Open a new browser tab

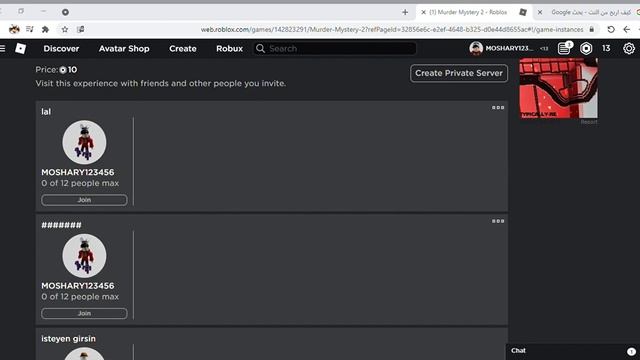pos(405,12)
